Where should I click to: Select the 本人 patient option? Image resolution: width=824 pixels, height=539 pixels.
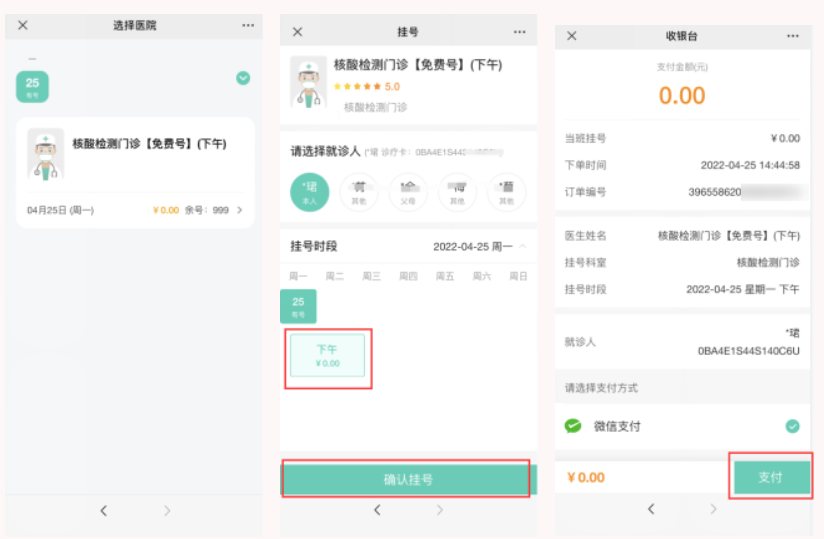click(x=309, y=191)
